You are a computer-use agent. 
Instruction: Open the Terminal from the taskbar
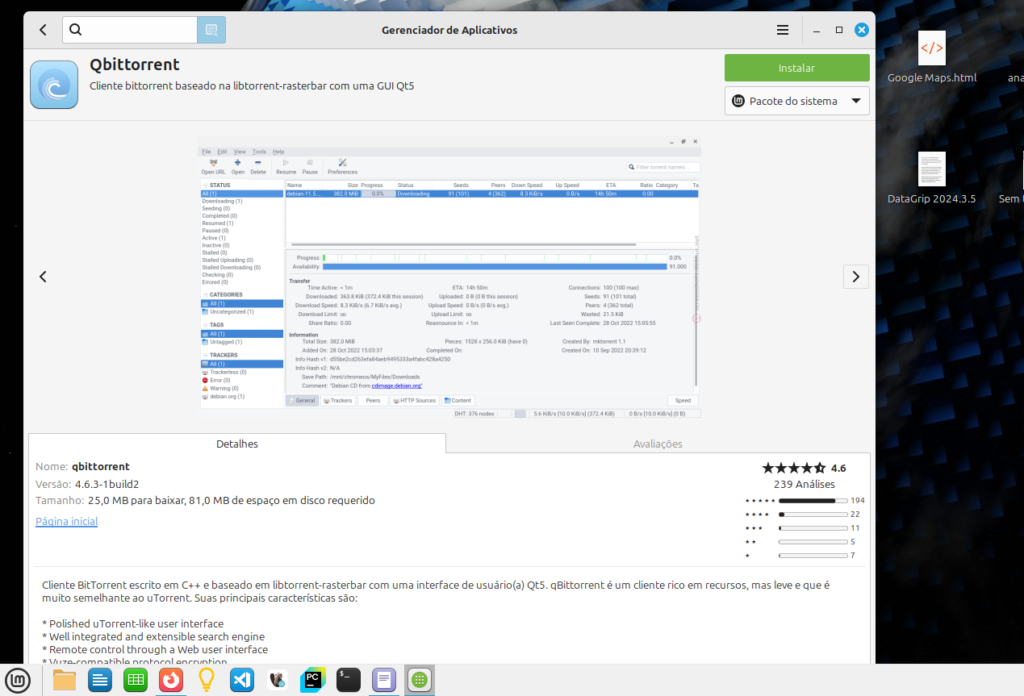[x=348, y=680]
